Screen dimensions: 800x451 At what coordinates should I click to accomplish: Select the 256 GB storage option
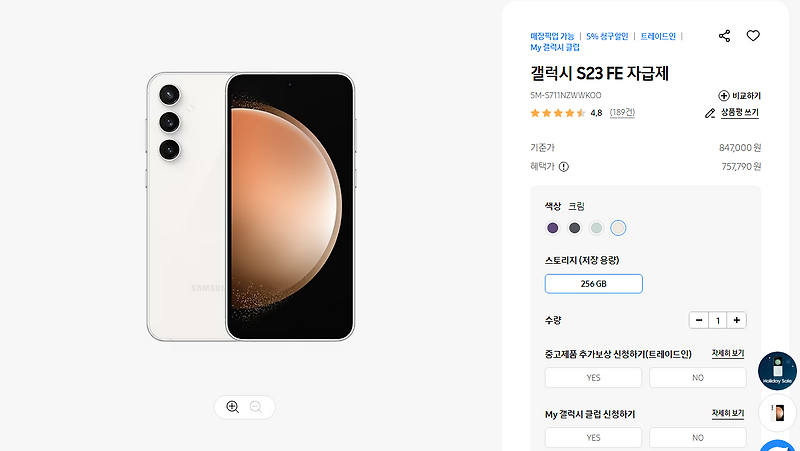click(593, 284)
